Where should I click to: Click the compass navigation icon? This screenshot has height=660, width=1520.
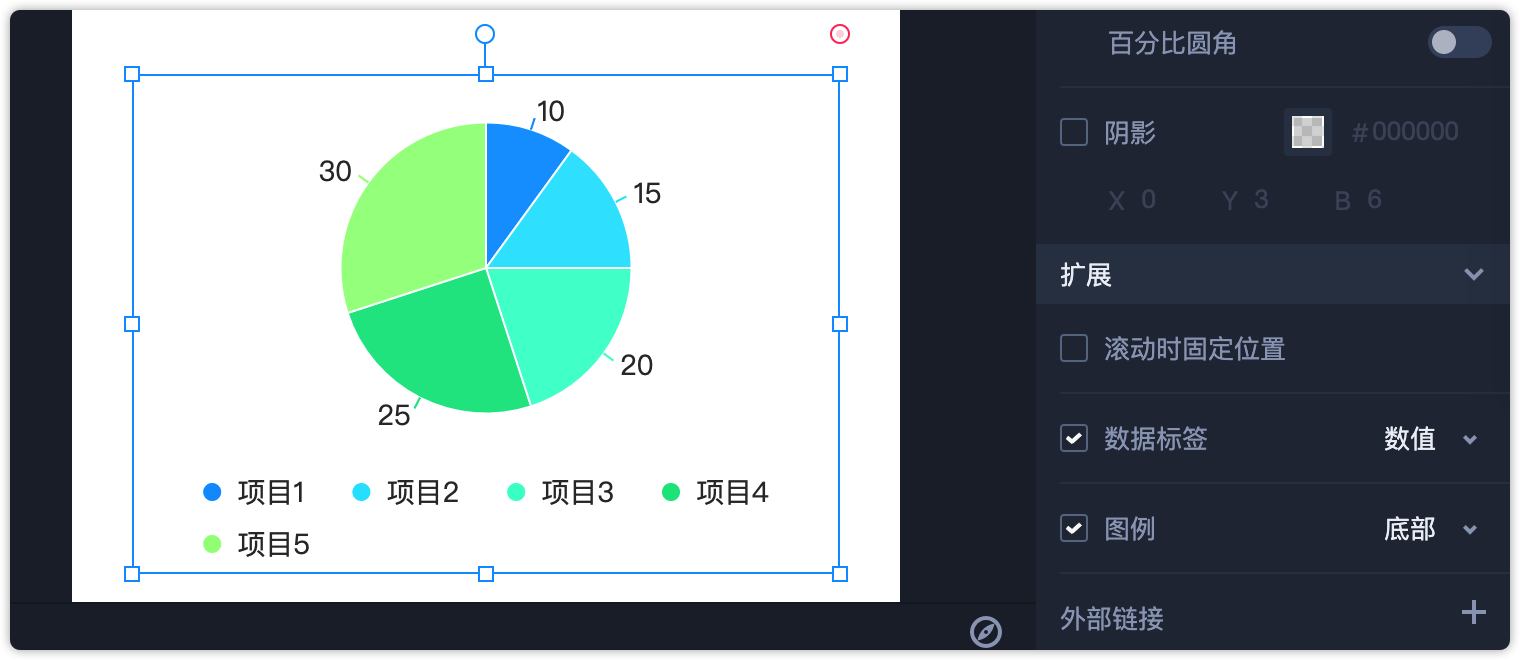click(986, 632)
